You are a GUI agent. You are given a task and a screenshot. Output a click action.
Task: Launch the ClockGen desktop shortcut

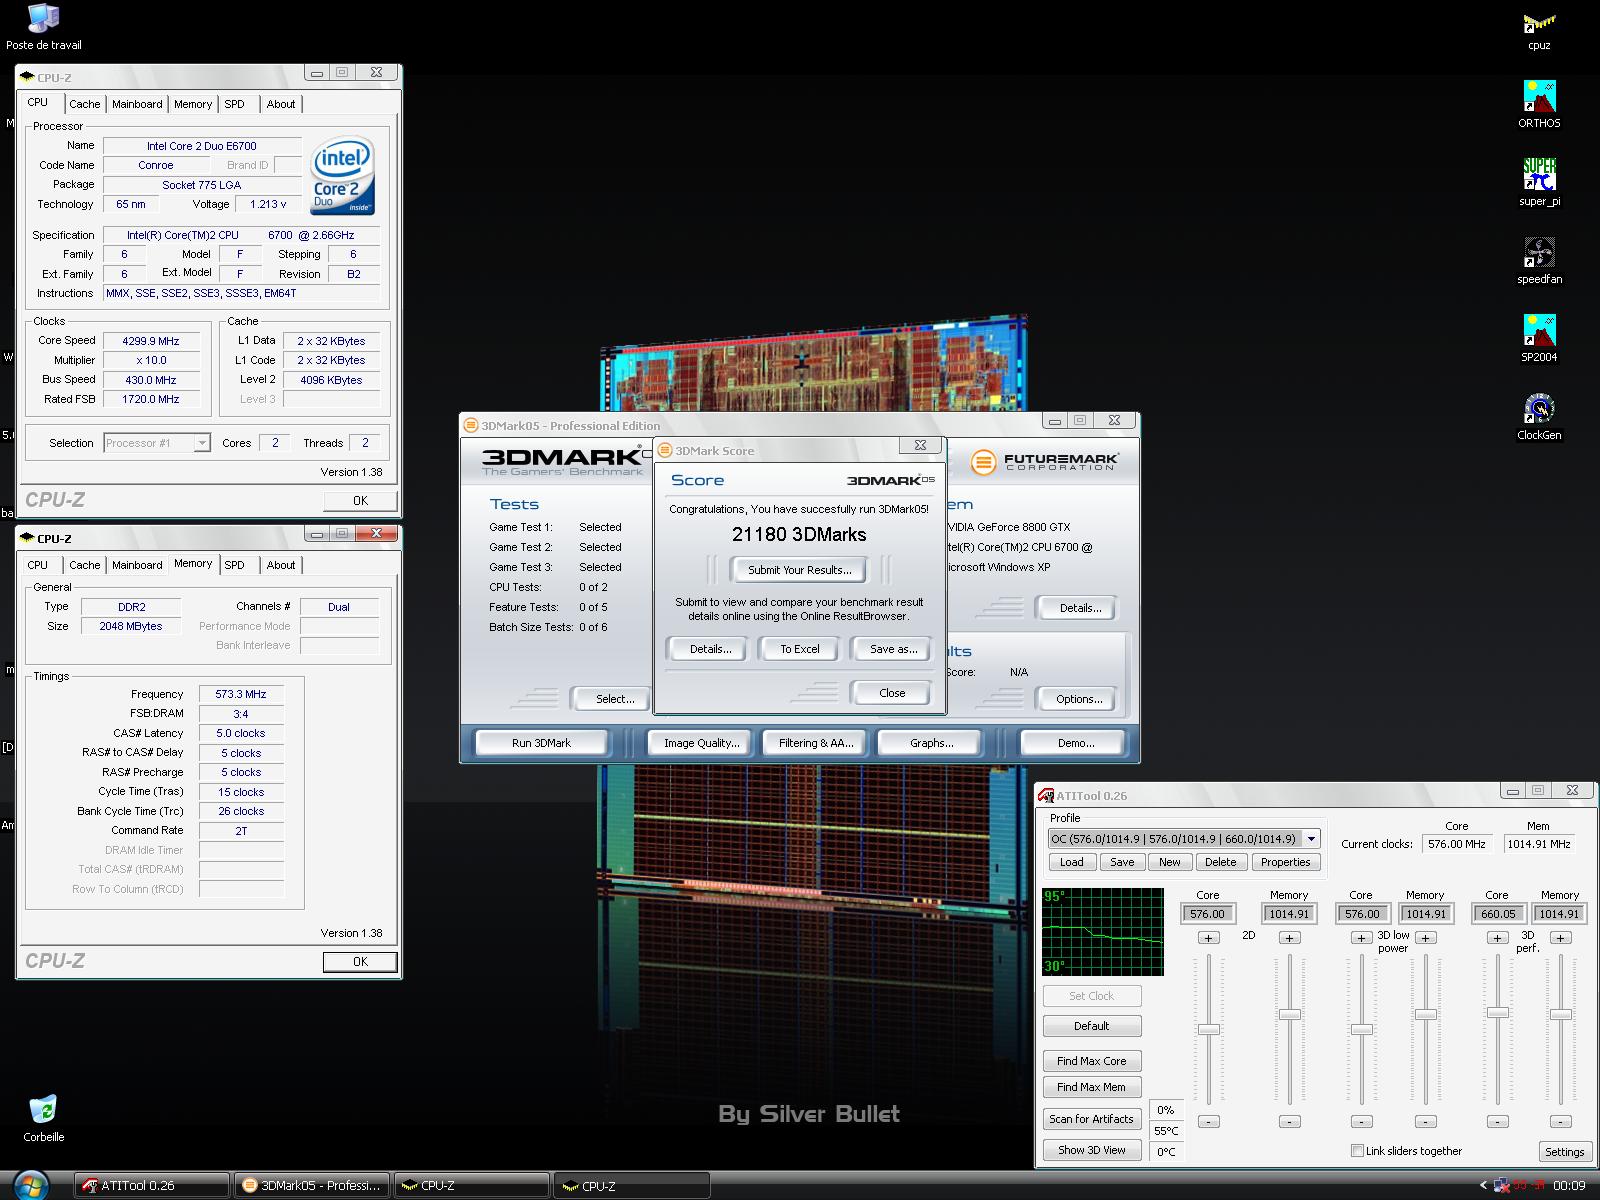[x=1539, y=417]
